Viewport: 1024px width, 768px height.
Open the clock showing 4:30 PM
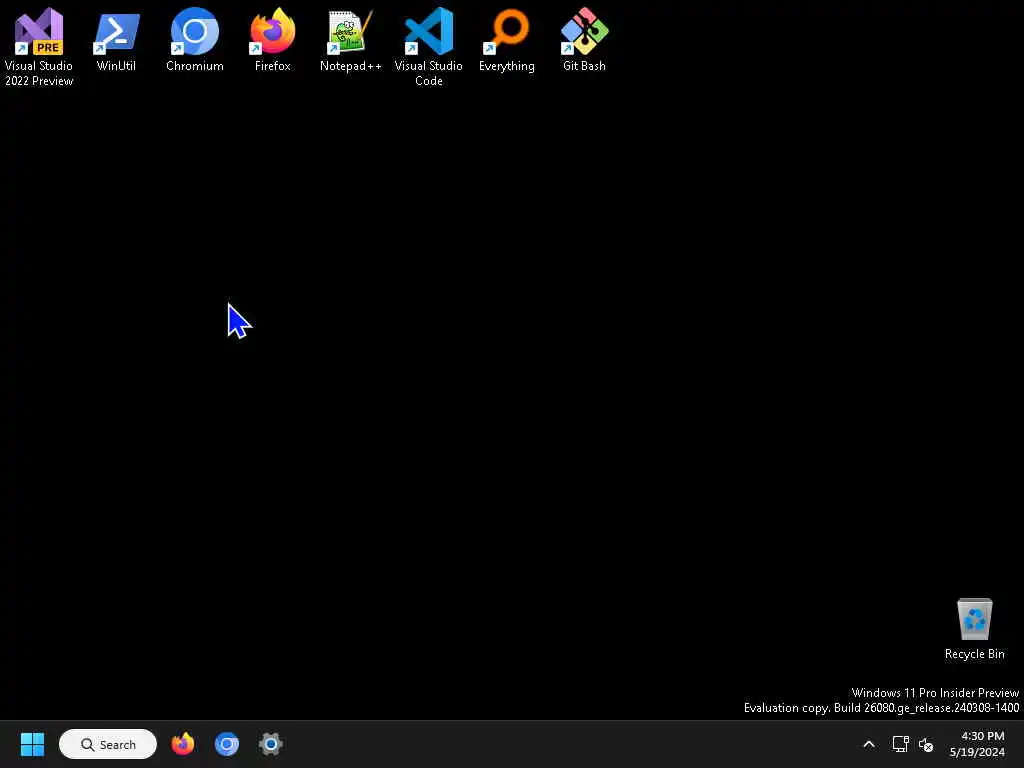coord(978,744)
